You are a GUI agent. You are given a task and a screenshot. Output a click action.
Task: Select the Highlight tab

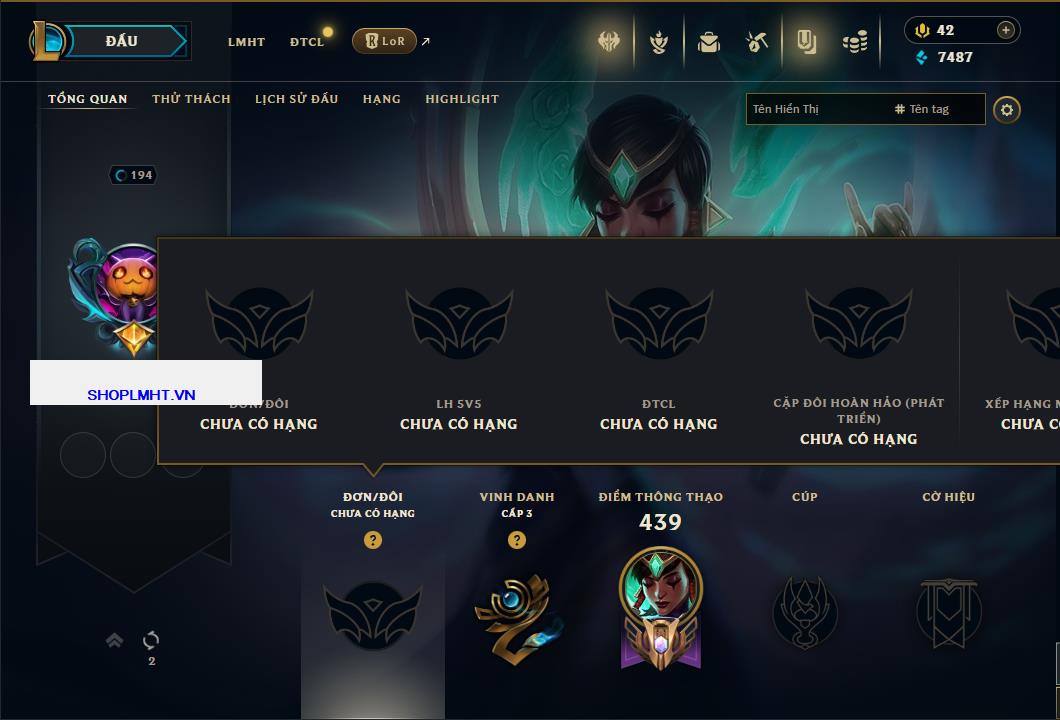[462, 99]
